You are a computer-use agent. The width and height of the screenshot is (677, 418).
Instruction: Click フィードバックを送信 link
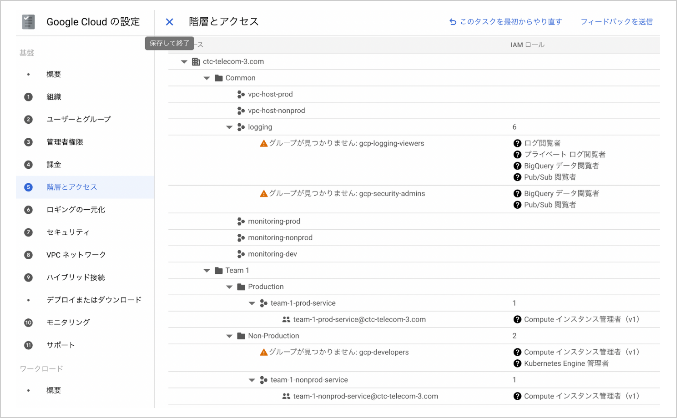tap(616, 22)
